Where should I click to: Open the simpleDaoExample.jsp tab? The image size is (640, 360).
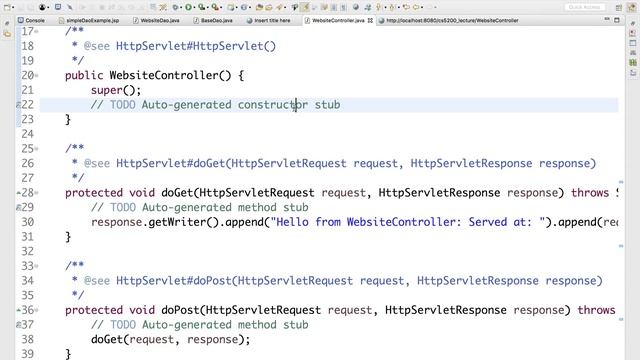click(x=89, y=20)
